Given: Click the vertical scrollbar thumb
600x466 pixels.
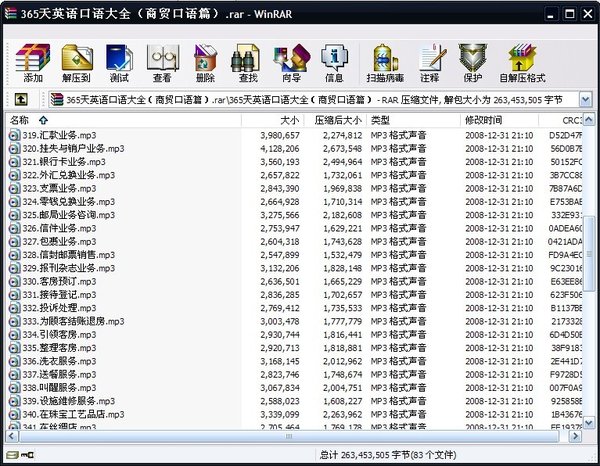Looking at the screenshot, I should click(589, 254).
